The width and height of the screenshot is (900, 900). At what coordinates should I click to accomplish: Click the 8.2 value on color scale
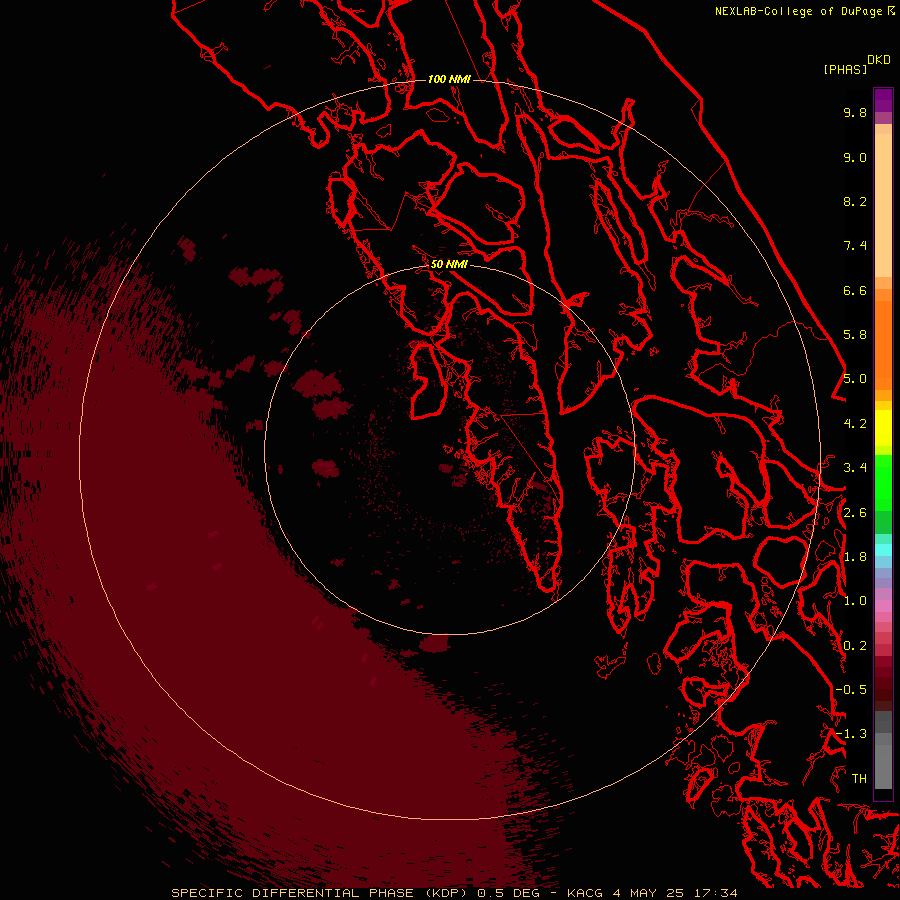[x=855, y=201]
